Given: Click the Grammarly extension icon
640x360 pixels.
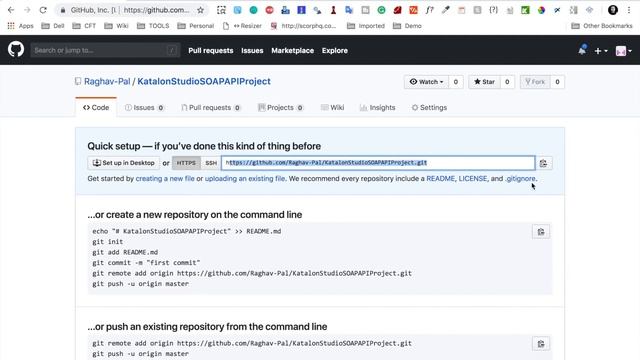Looking at the screenshot, I should (x=381, y=10).
